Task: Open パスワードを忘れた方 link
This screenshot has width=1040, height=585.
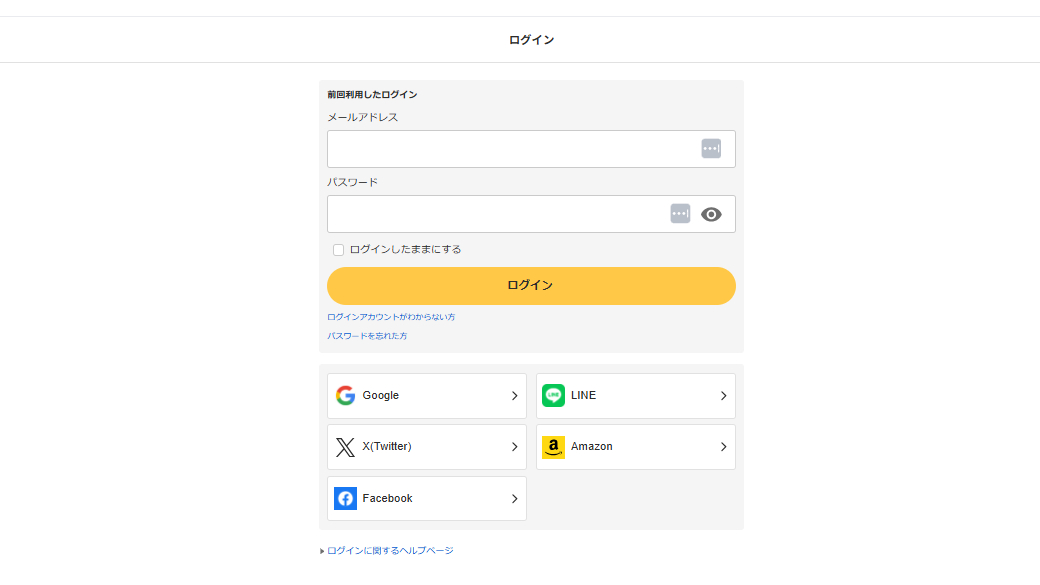Action: 367,336
